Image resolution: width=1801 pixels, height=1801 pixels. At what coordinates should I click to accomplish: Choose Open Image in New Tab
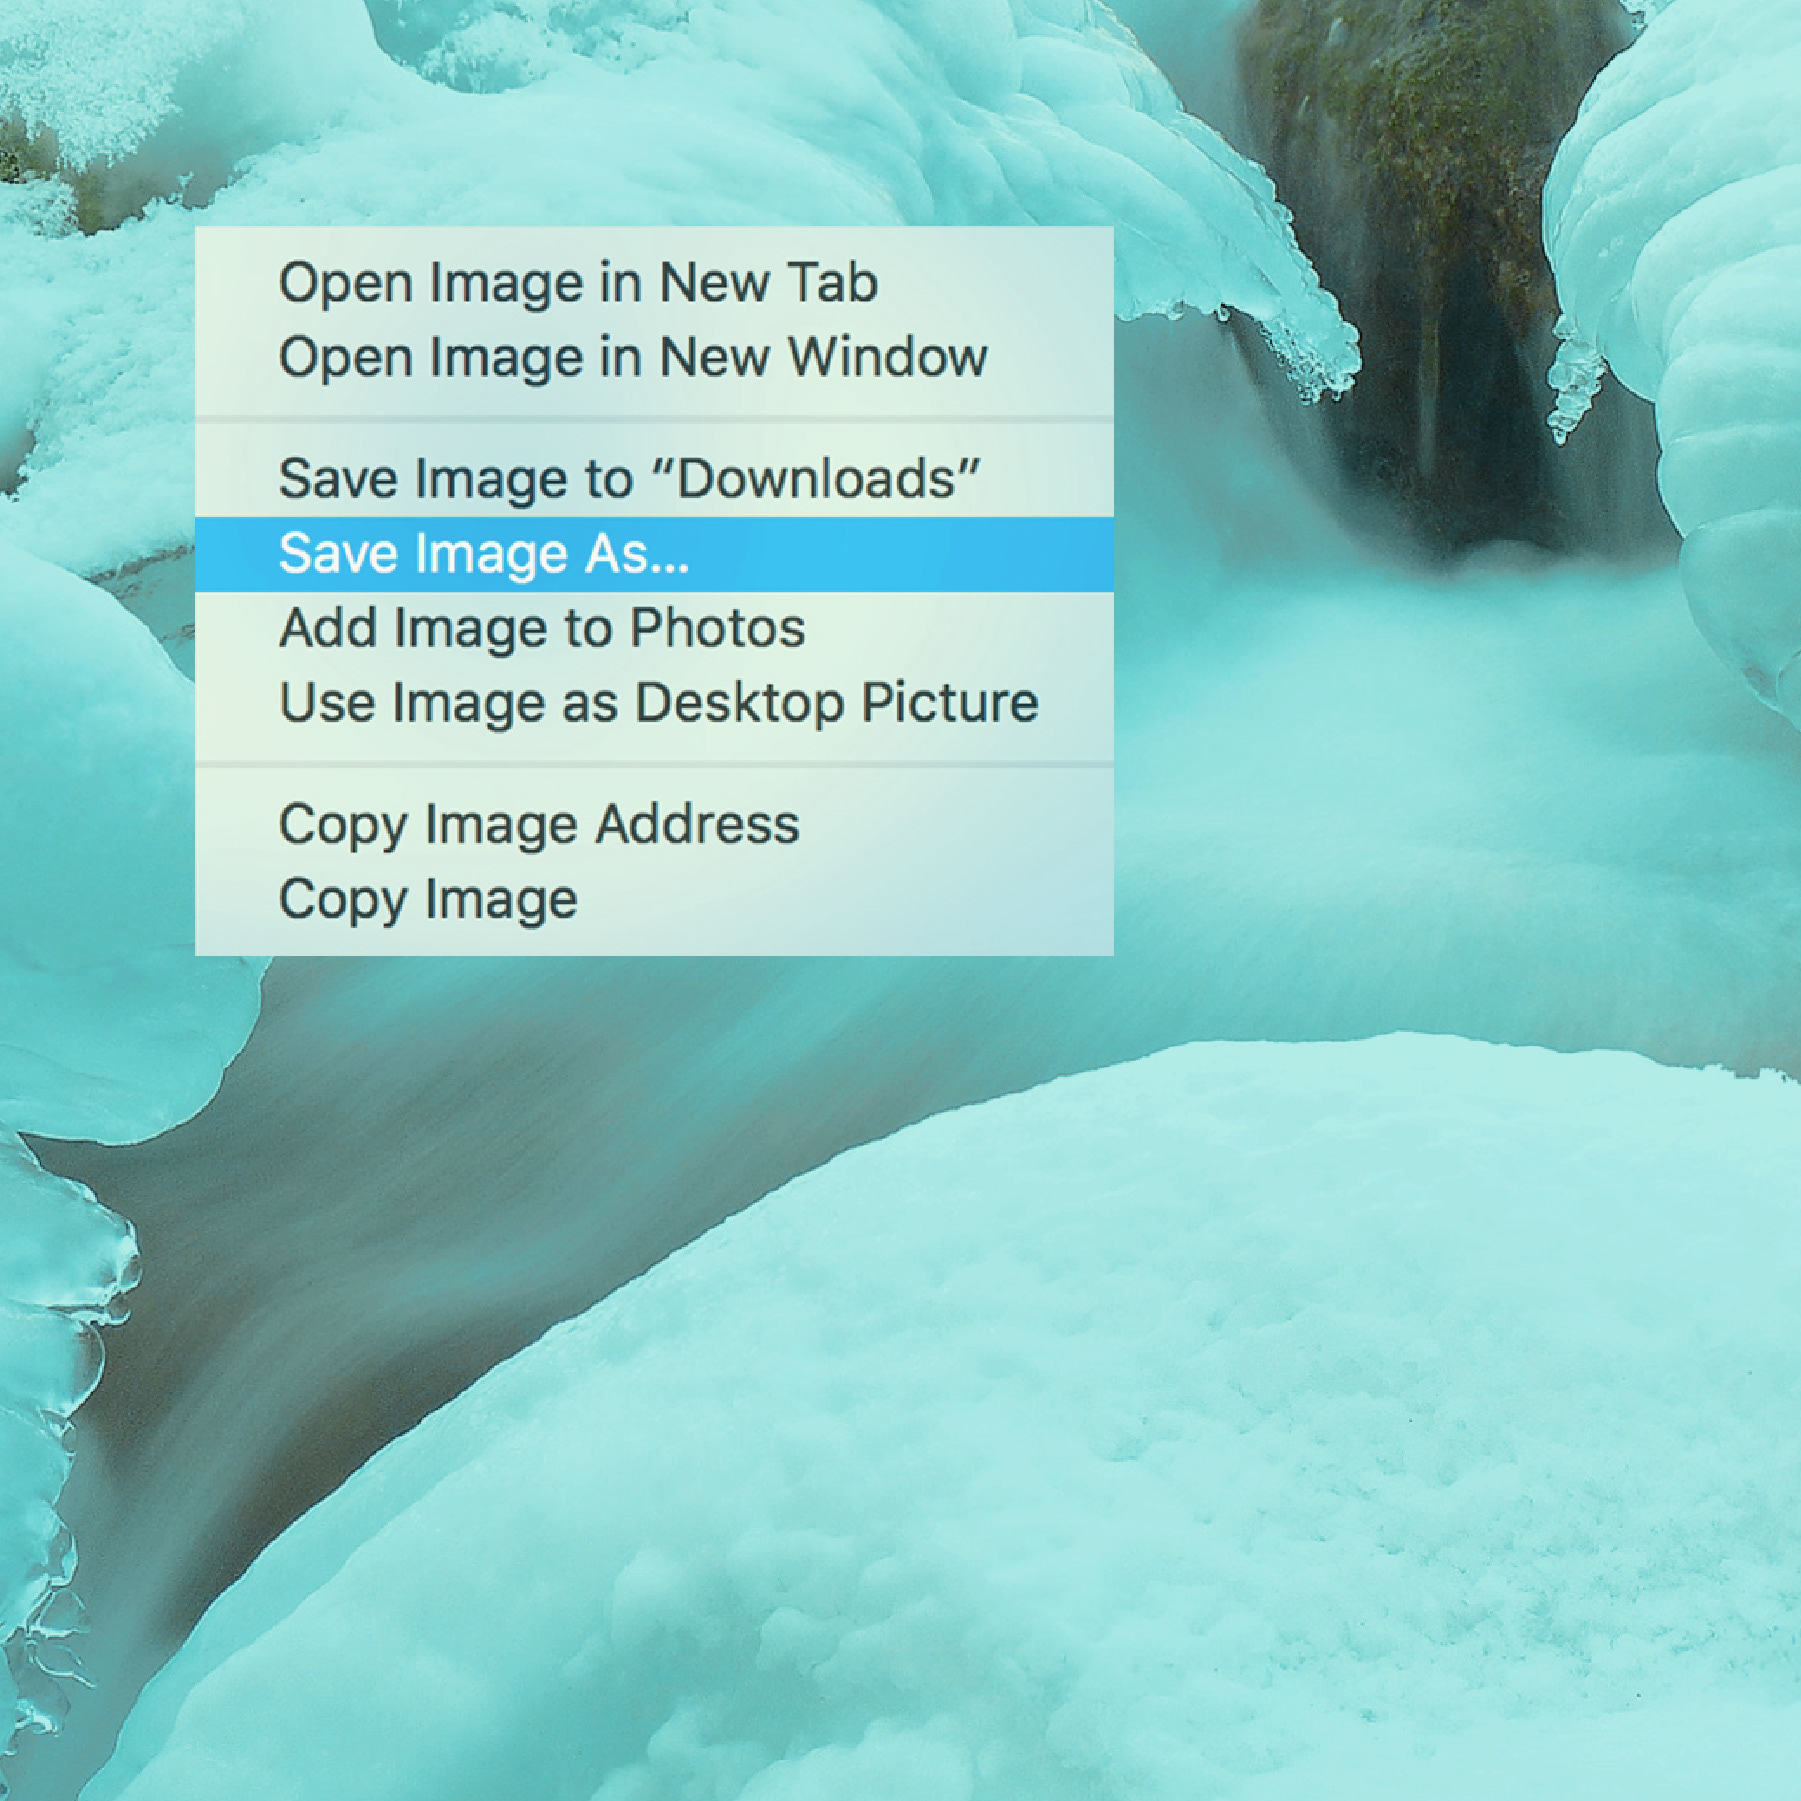654,283
